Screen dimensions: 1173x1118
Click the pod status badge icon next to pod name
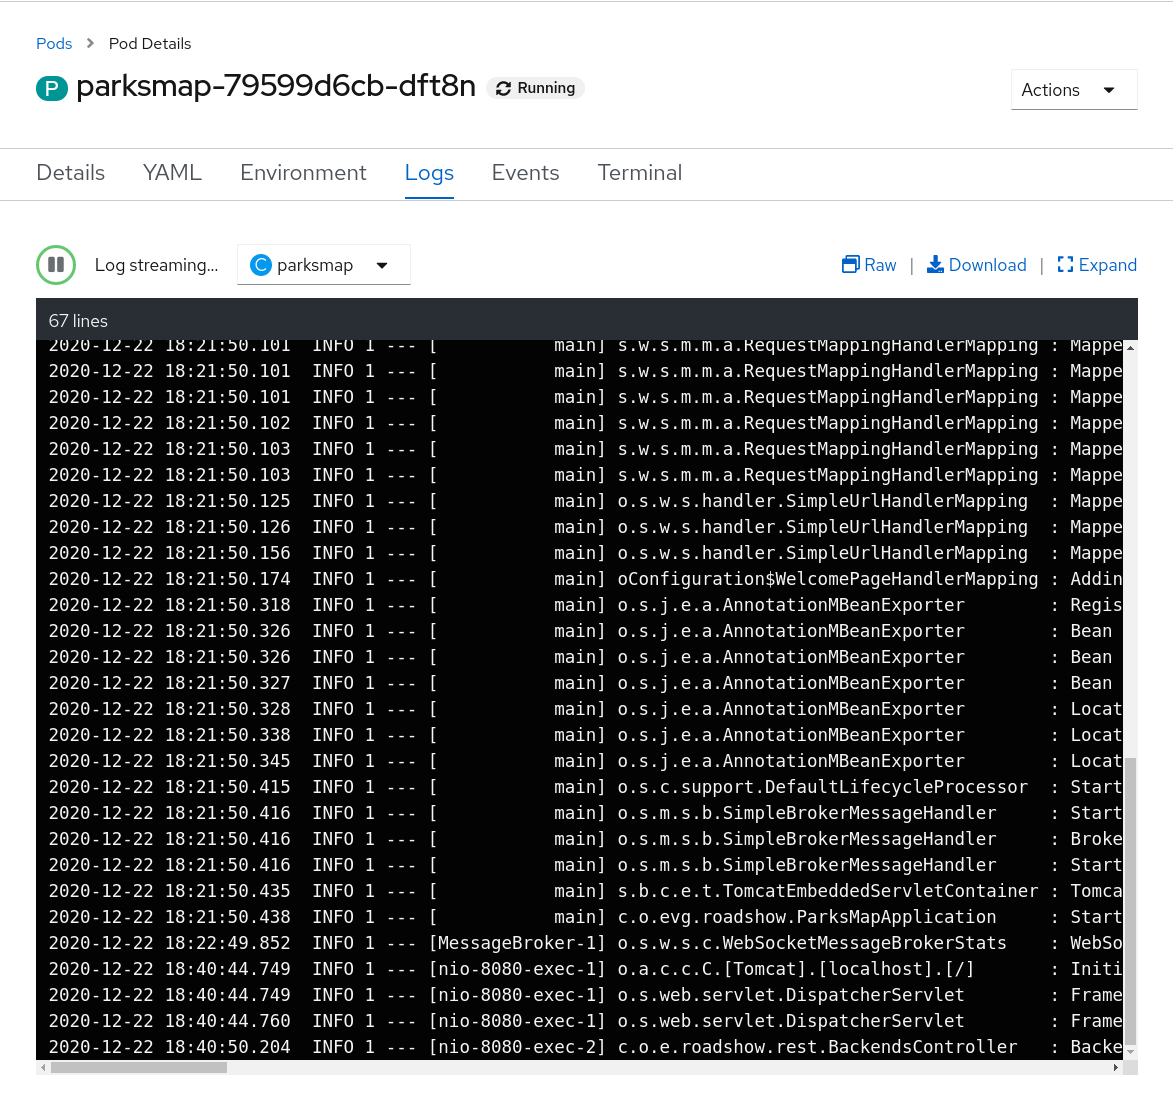(51, 87)
